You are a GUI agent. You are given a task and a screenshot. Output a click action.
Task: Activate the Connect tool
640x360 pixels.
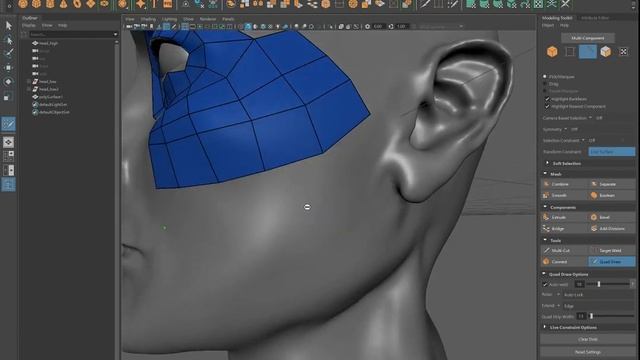pyautogui.click(x=564, y=262)
